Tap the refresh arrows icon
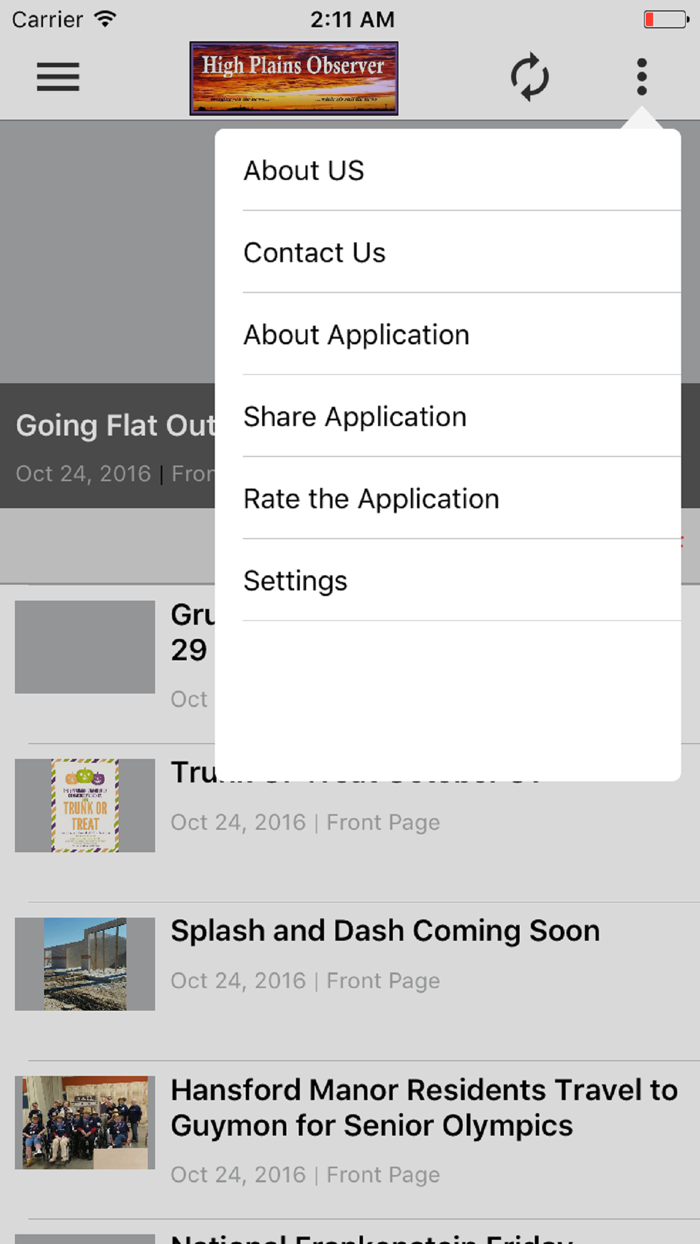Screen dimensions: 700x1244 pyautogui.click(x=530, y=77)
